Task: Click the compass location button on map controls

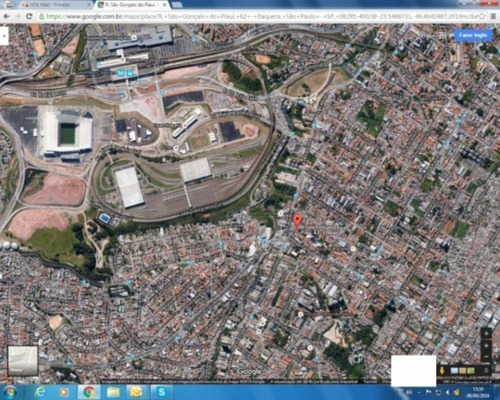Action: click(486, 333)
